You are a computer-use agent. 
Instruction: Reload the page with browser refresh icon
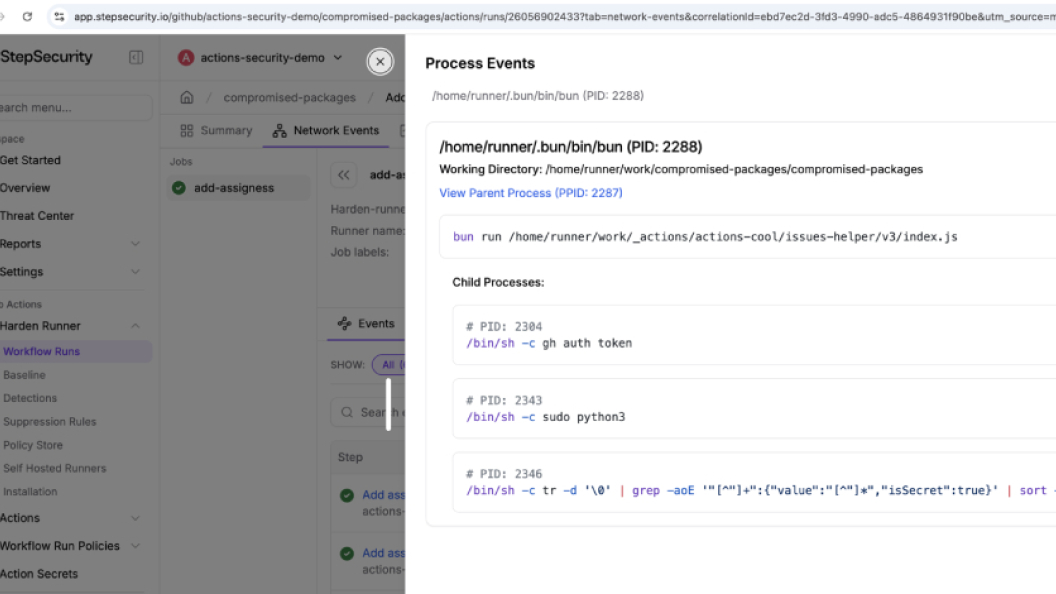(27, 16)
